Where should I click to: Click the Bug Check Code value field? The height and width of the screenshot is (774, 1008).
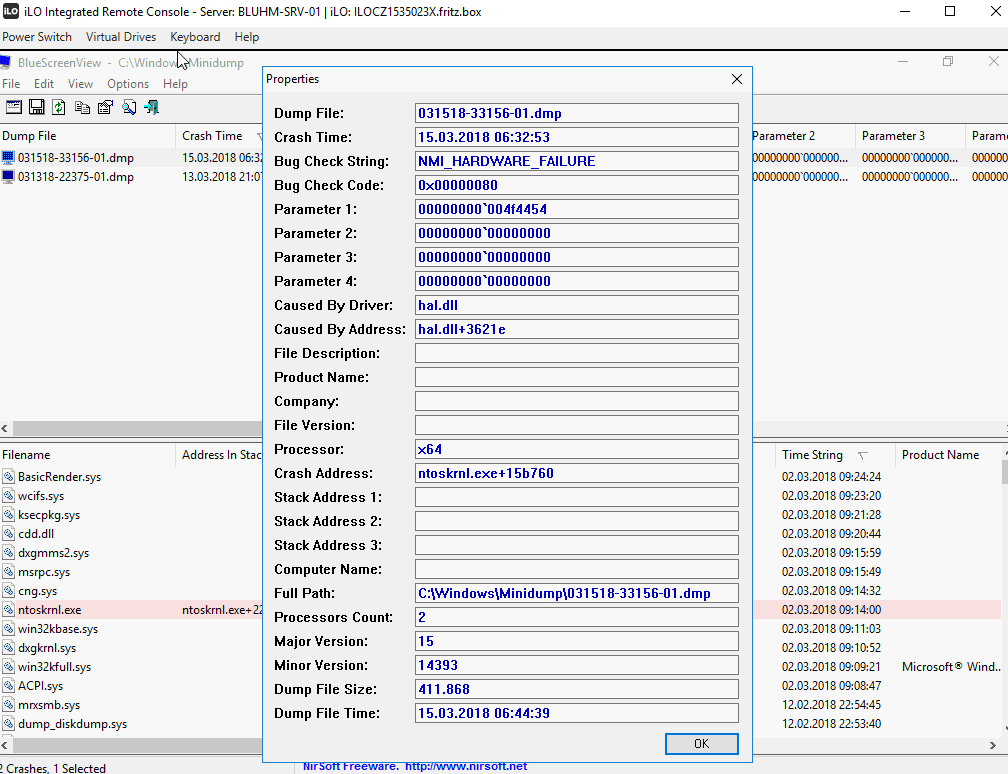(577, 185)
